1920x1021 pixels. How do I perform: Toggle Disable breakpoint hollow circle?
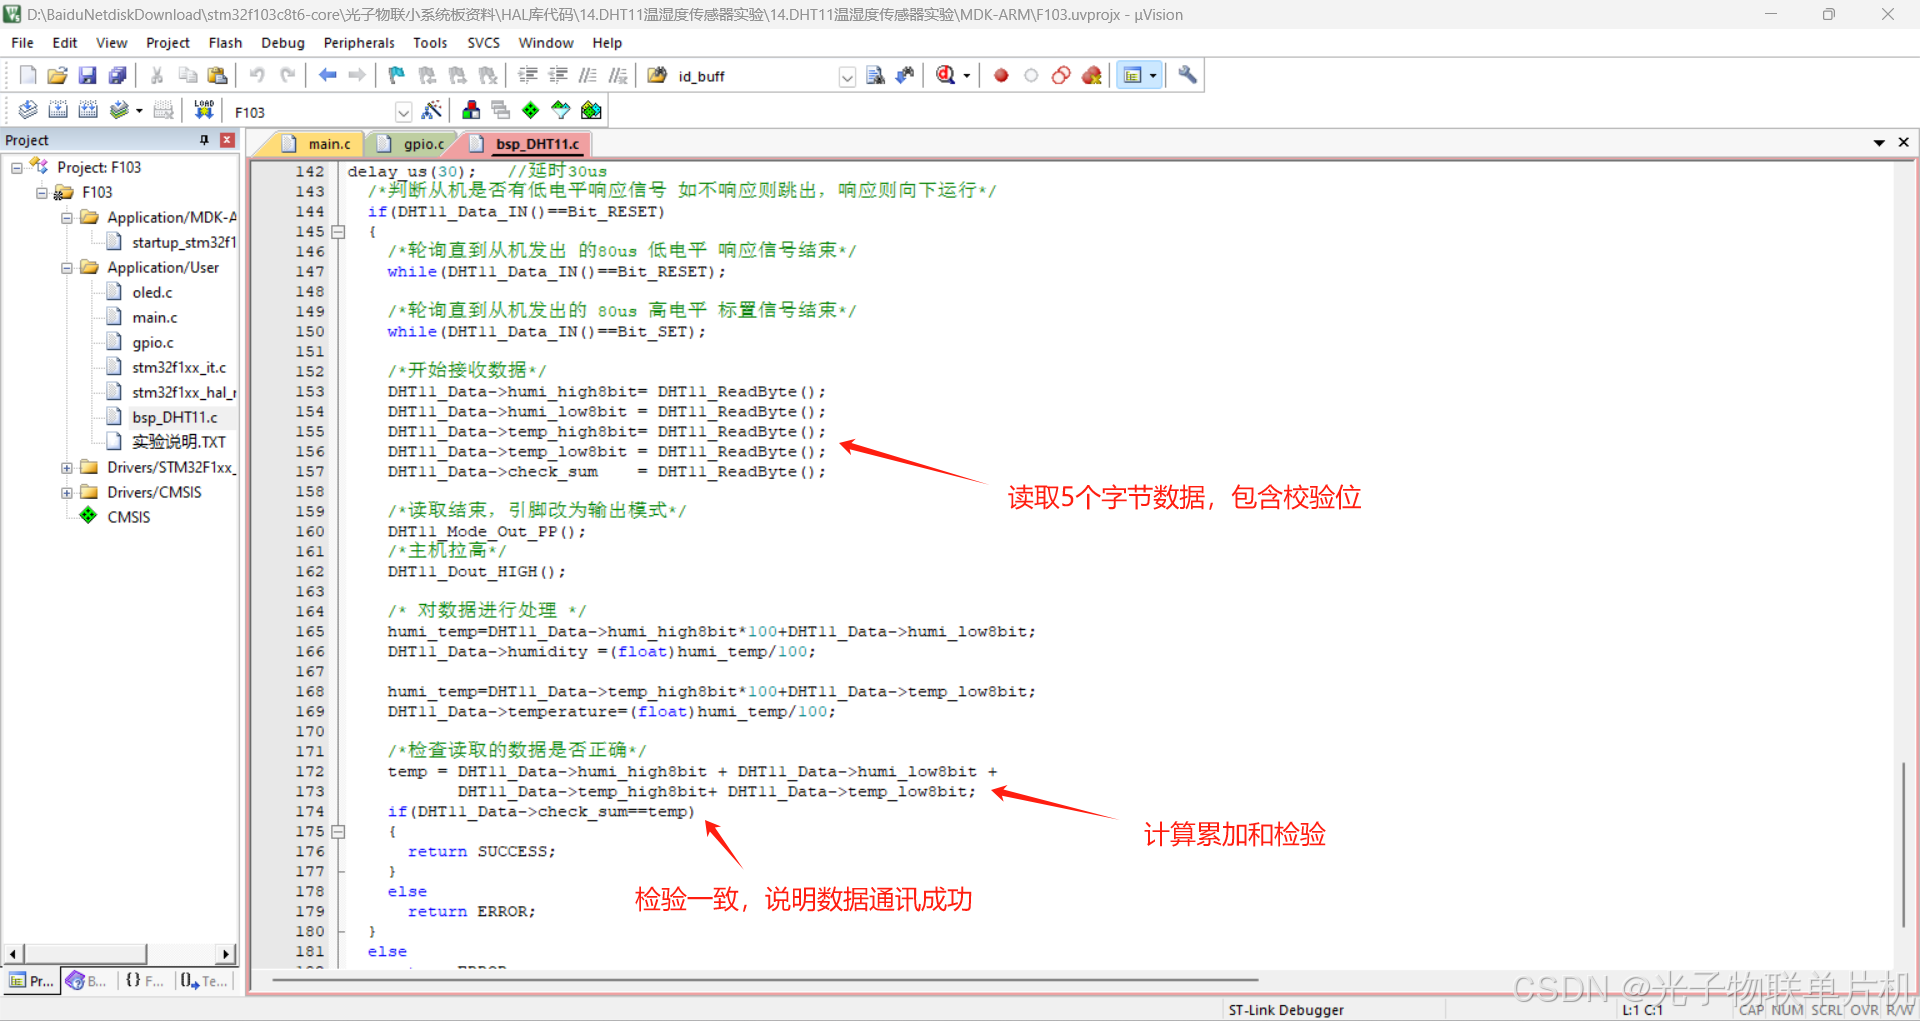coord(1031,75)
